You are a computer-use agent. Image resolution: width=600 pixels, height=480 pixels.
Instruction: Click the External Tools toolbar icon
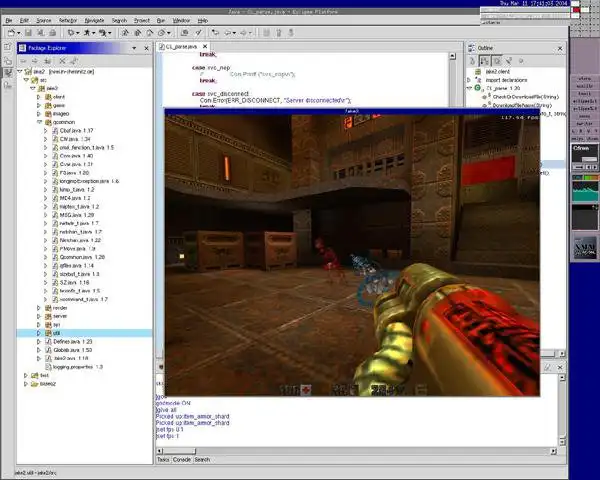pyautogui.click(x=103, y=33)
